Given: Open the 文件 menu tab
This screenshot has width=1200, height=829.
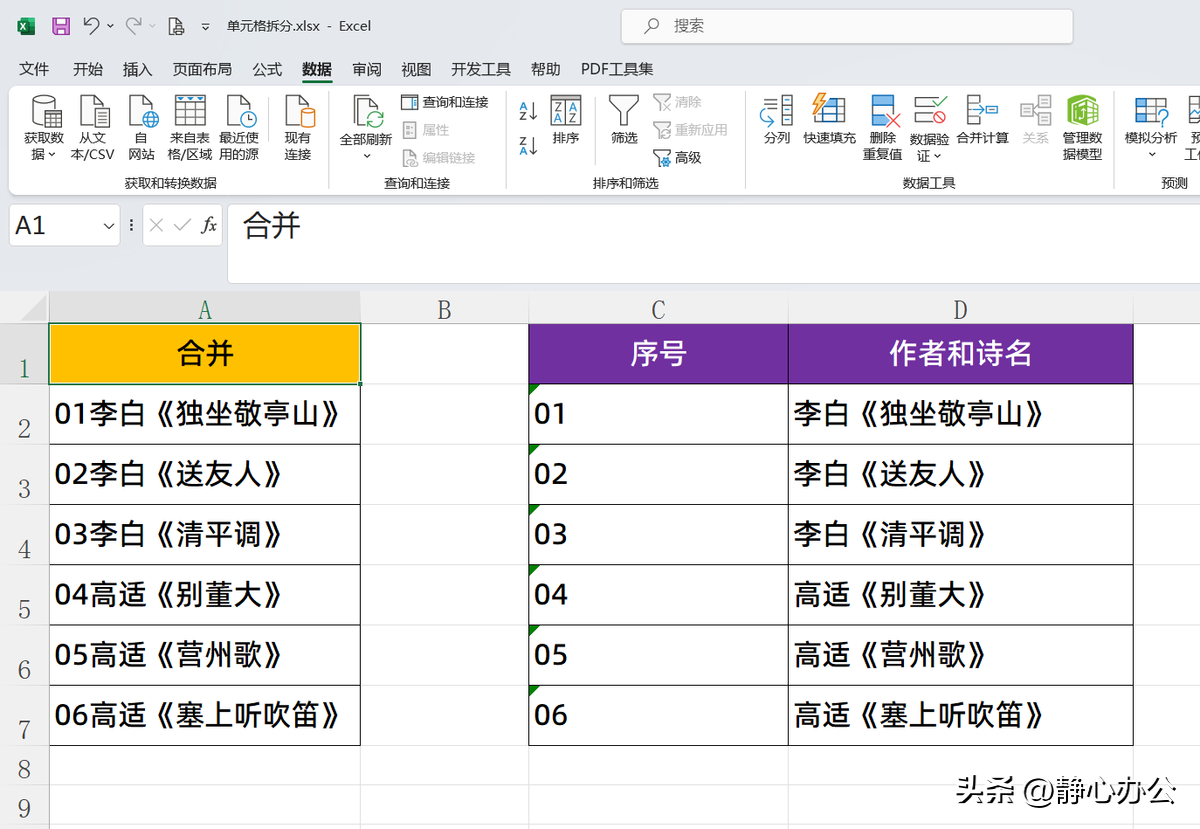Looking at the screenshot, I should (34, 69).
